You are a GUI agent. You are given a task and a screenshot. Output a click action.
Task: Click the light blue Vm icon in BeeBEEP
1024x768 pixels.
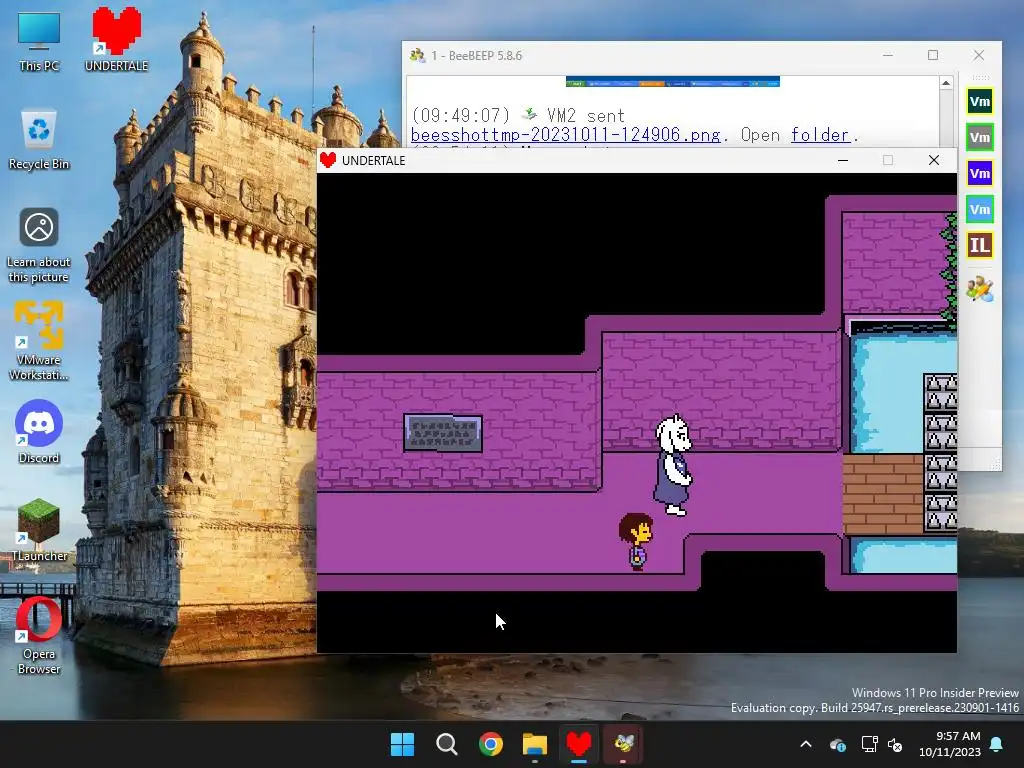[x=980, y=209]
